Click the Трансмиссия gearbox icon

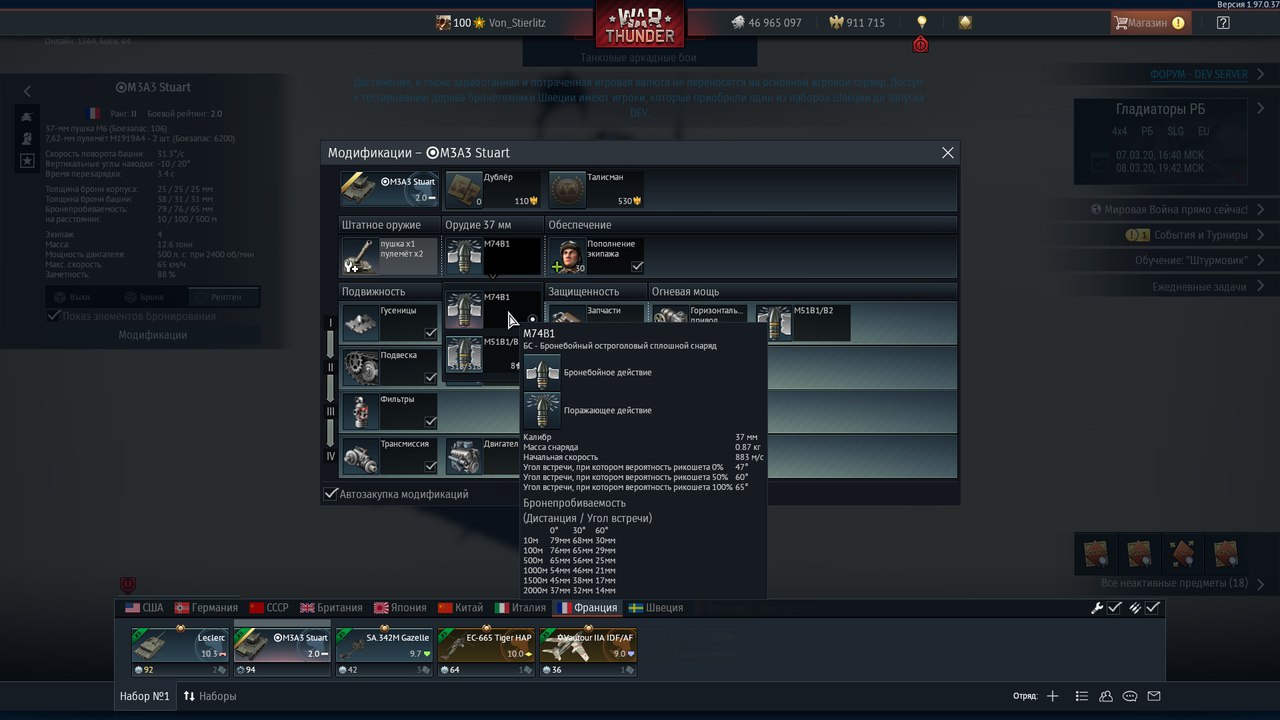point(360,456)
